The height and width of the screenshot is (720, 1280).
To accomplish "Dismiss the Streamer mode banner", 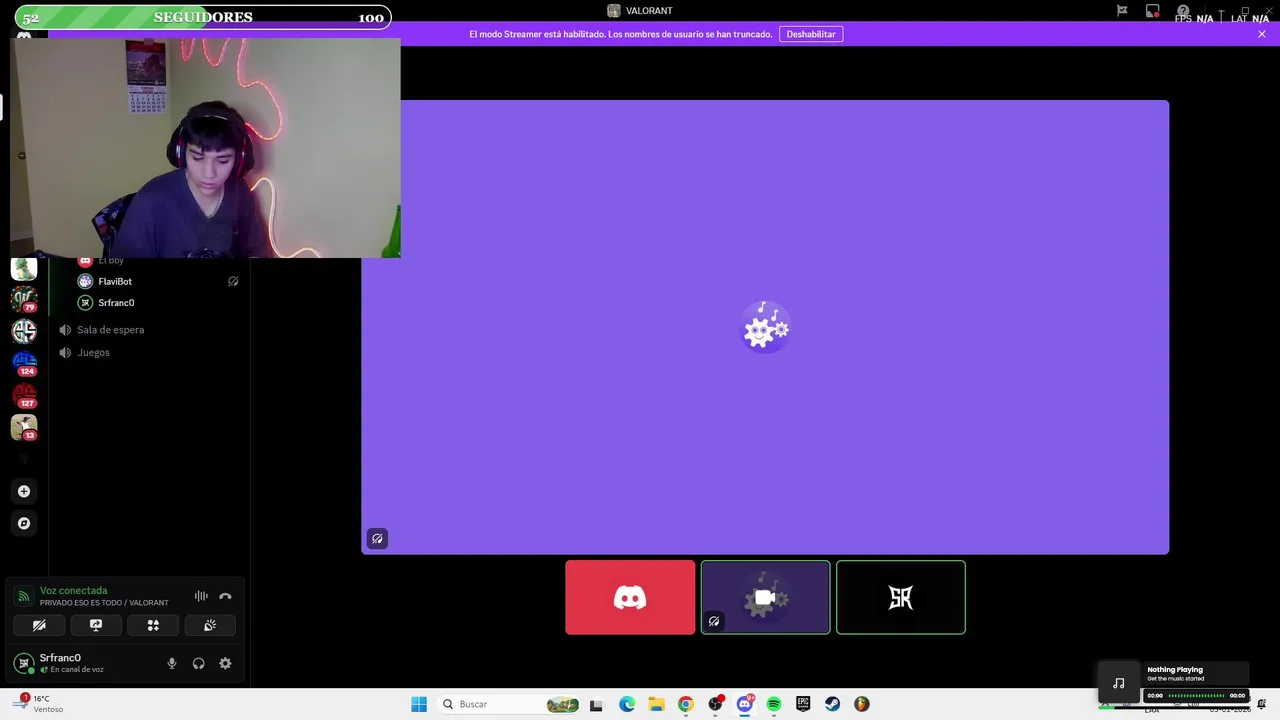I will pos(1262,34).
